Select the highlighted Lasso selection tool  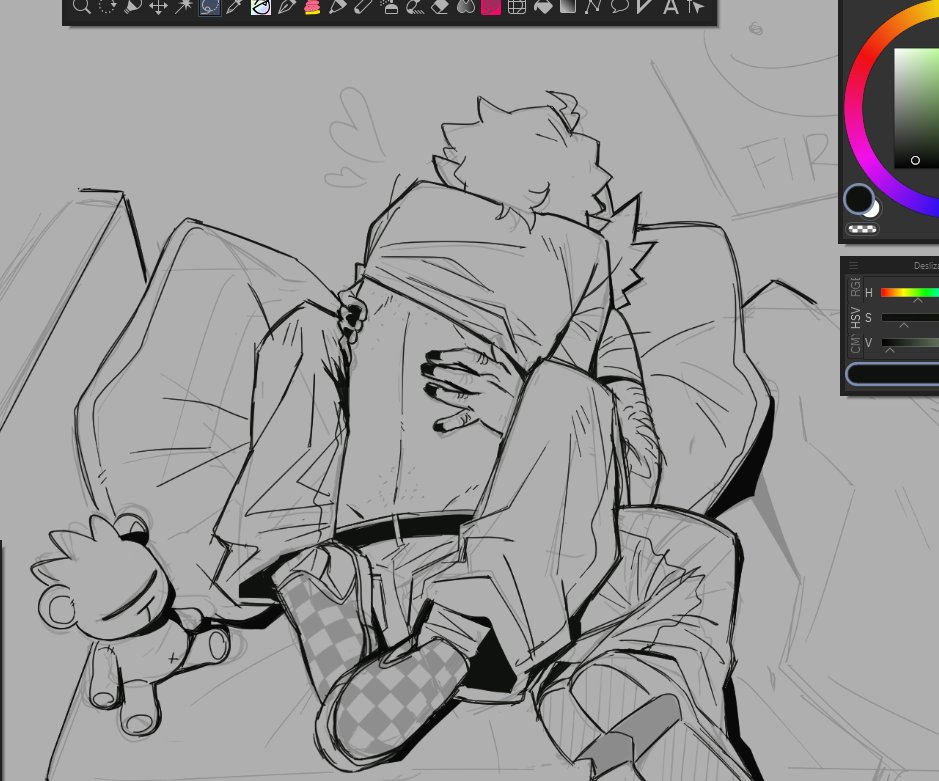tap(210, 7)
